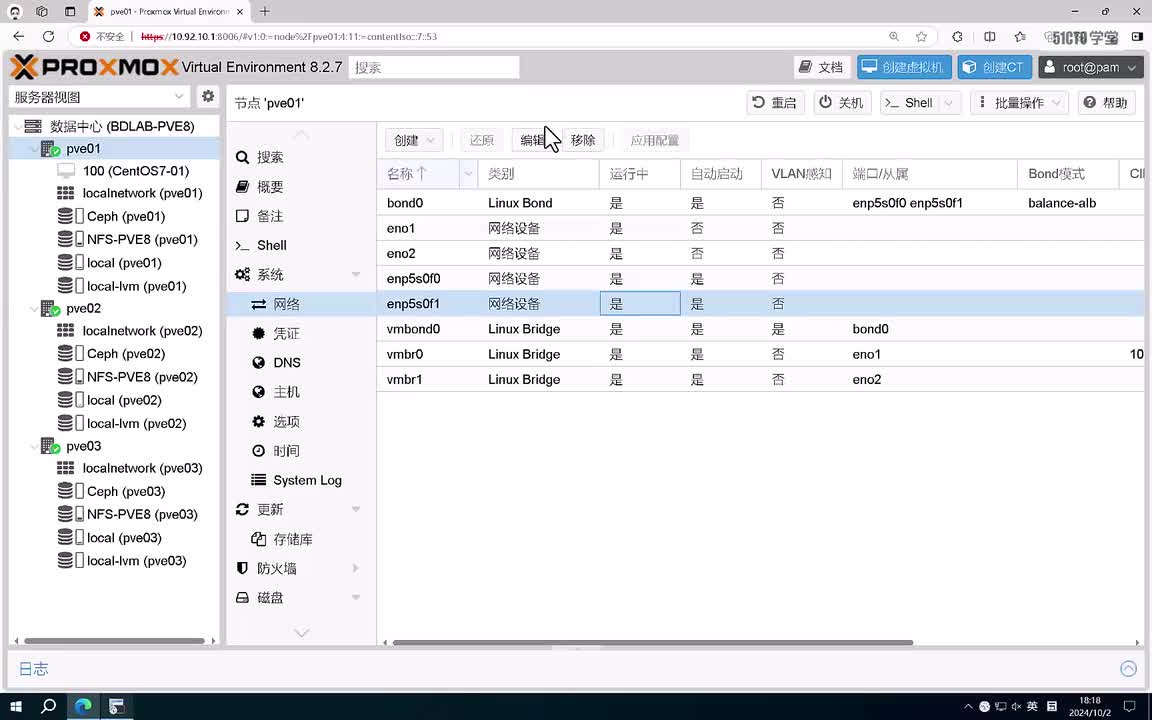This screenshot has width=1152, height=720.
Task: Open 批量操作 dropdown
Action: (x=1019, y=103)
